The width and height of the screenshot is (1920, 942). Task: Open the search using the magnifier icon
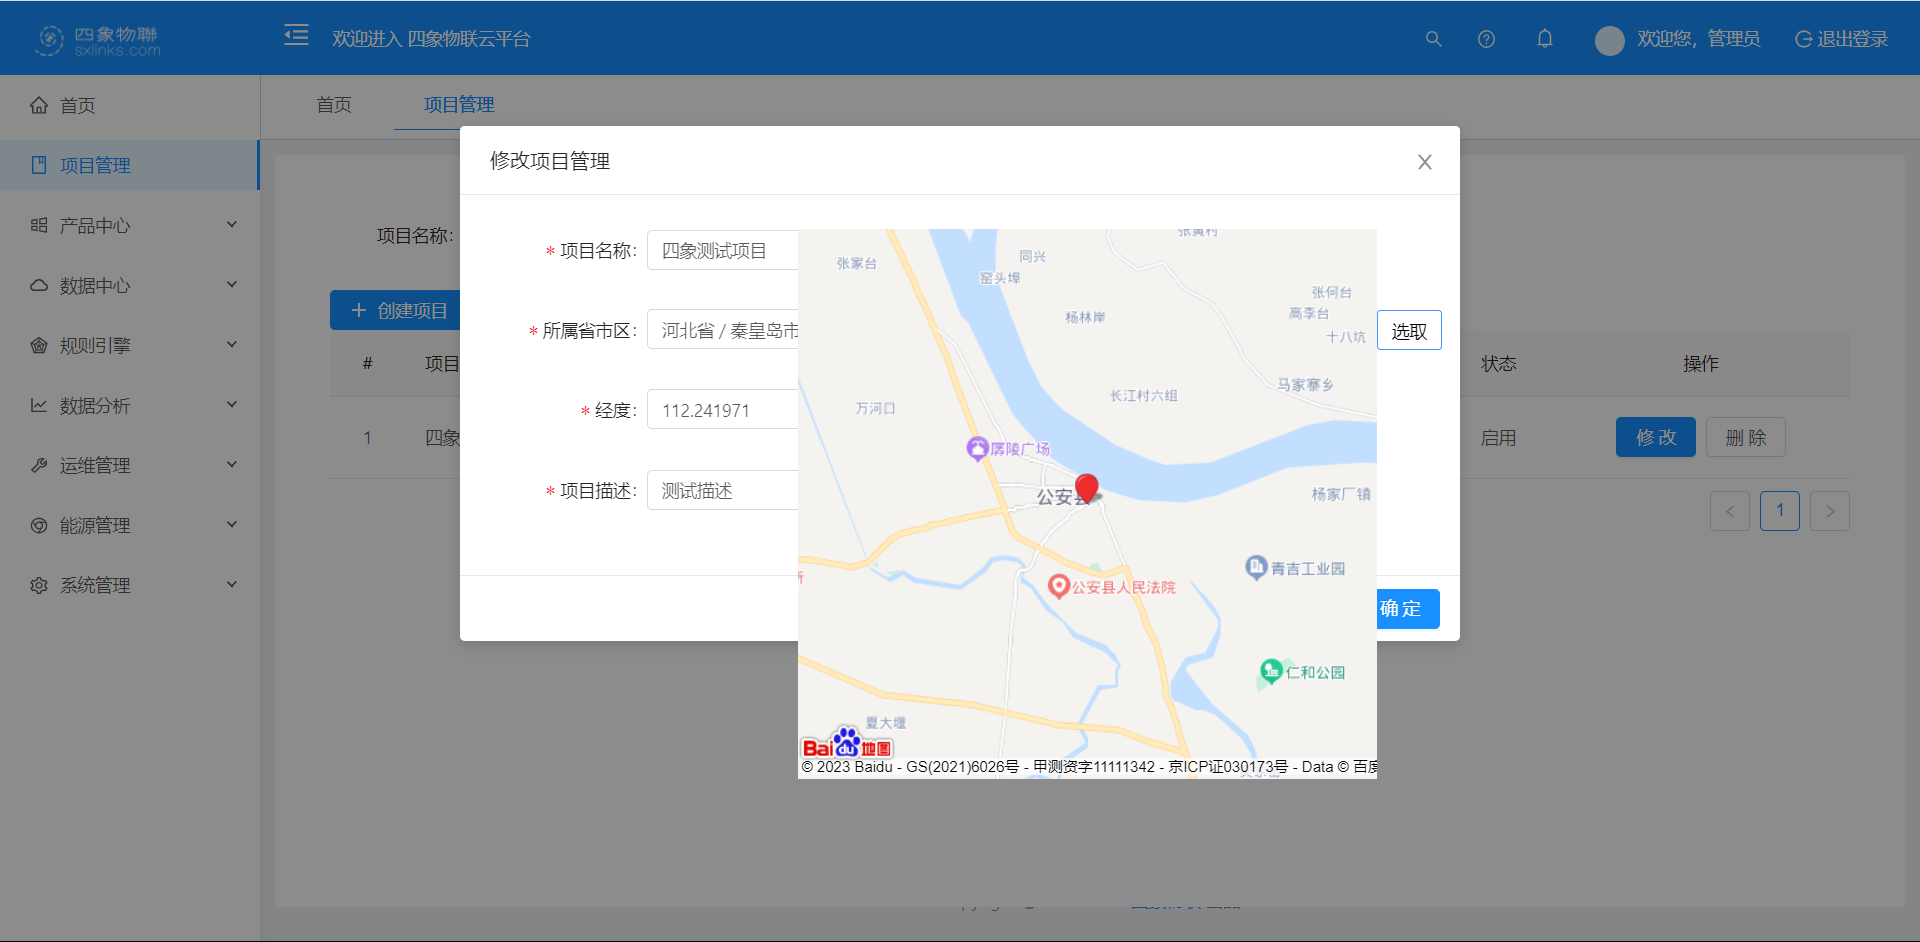pyautogui.click(x=1433, y=39)
